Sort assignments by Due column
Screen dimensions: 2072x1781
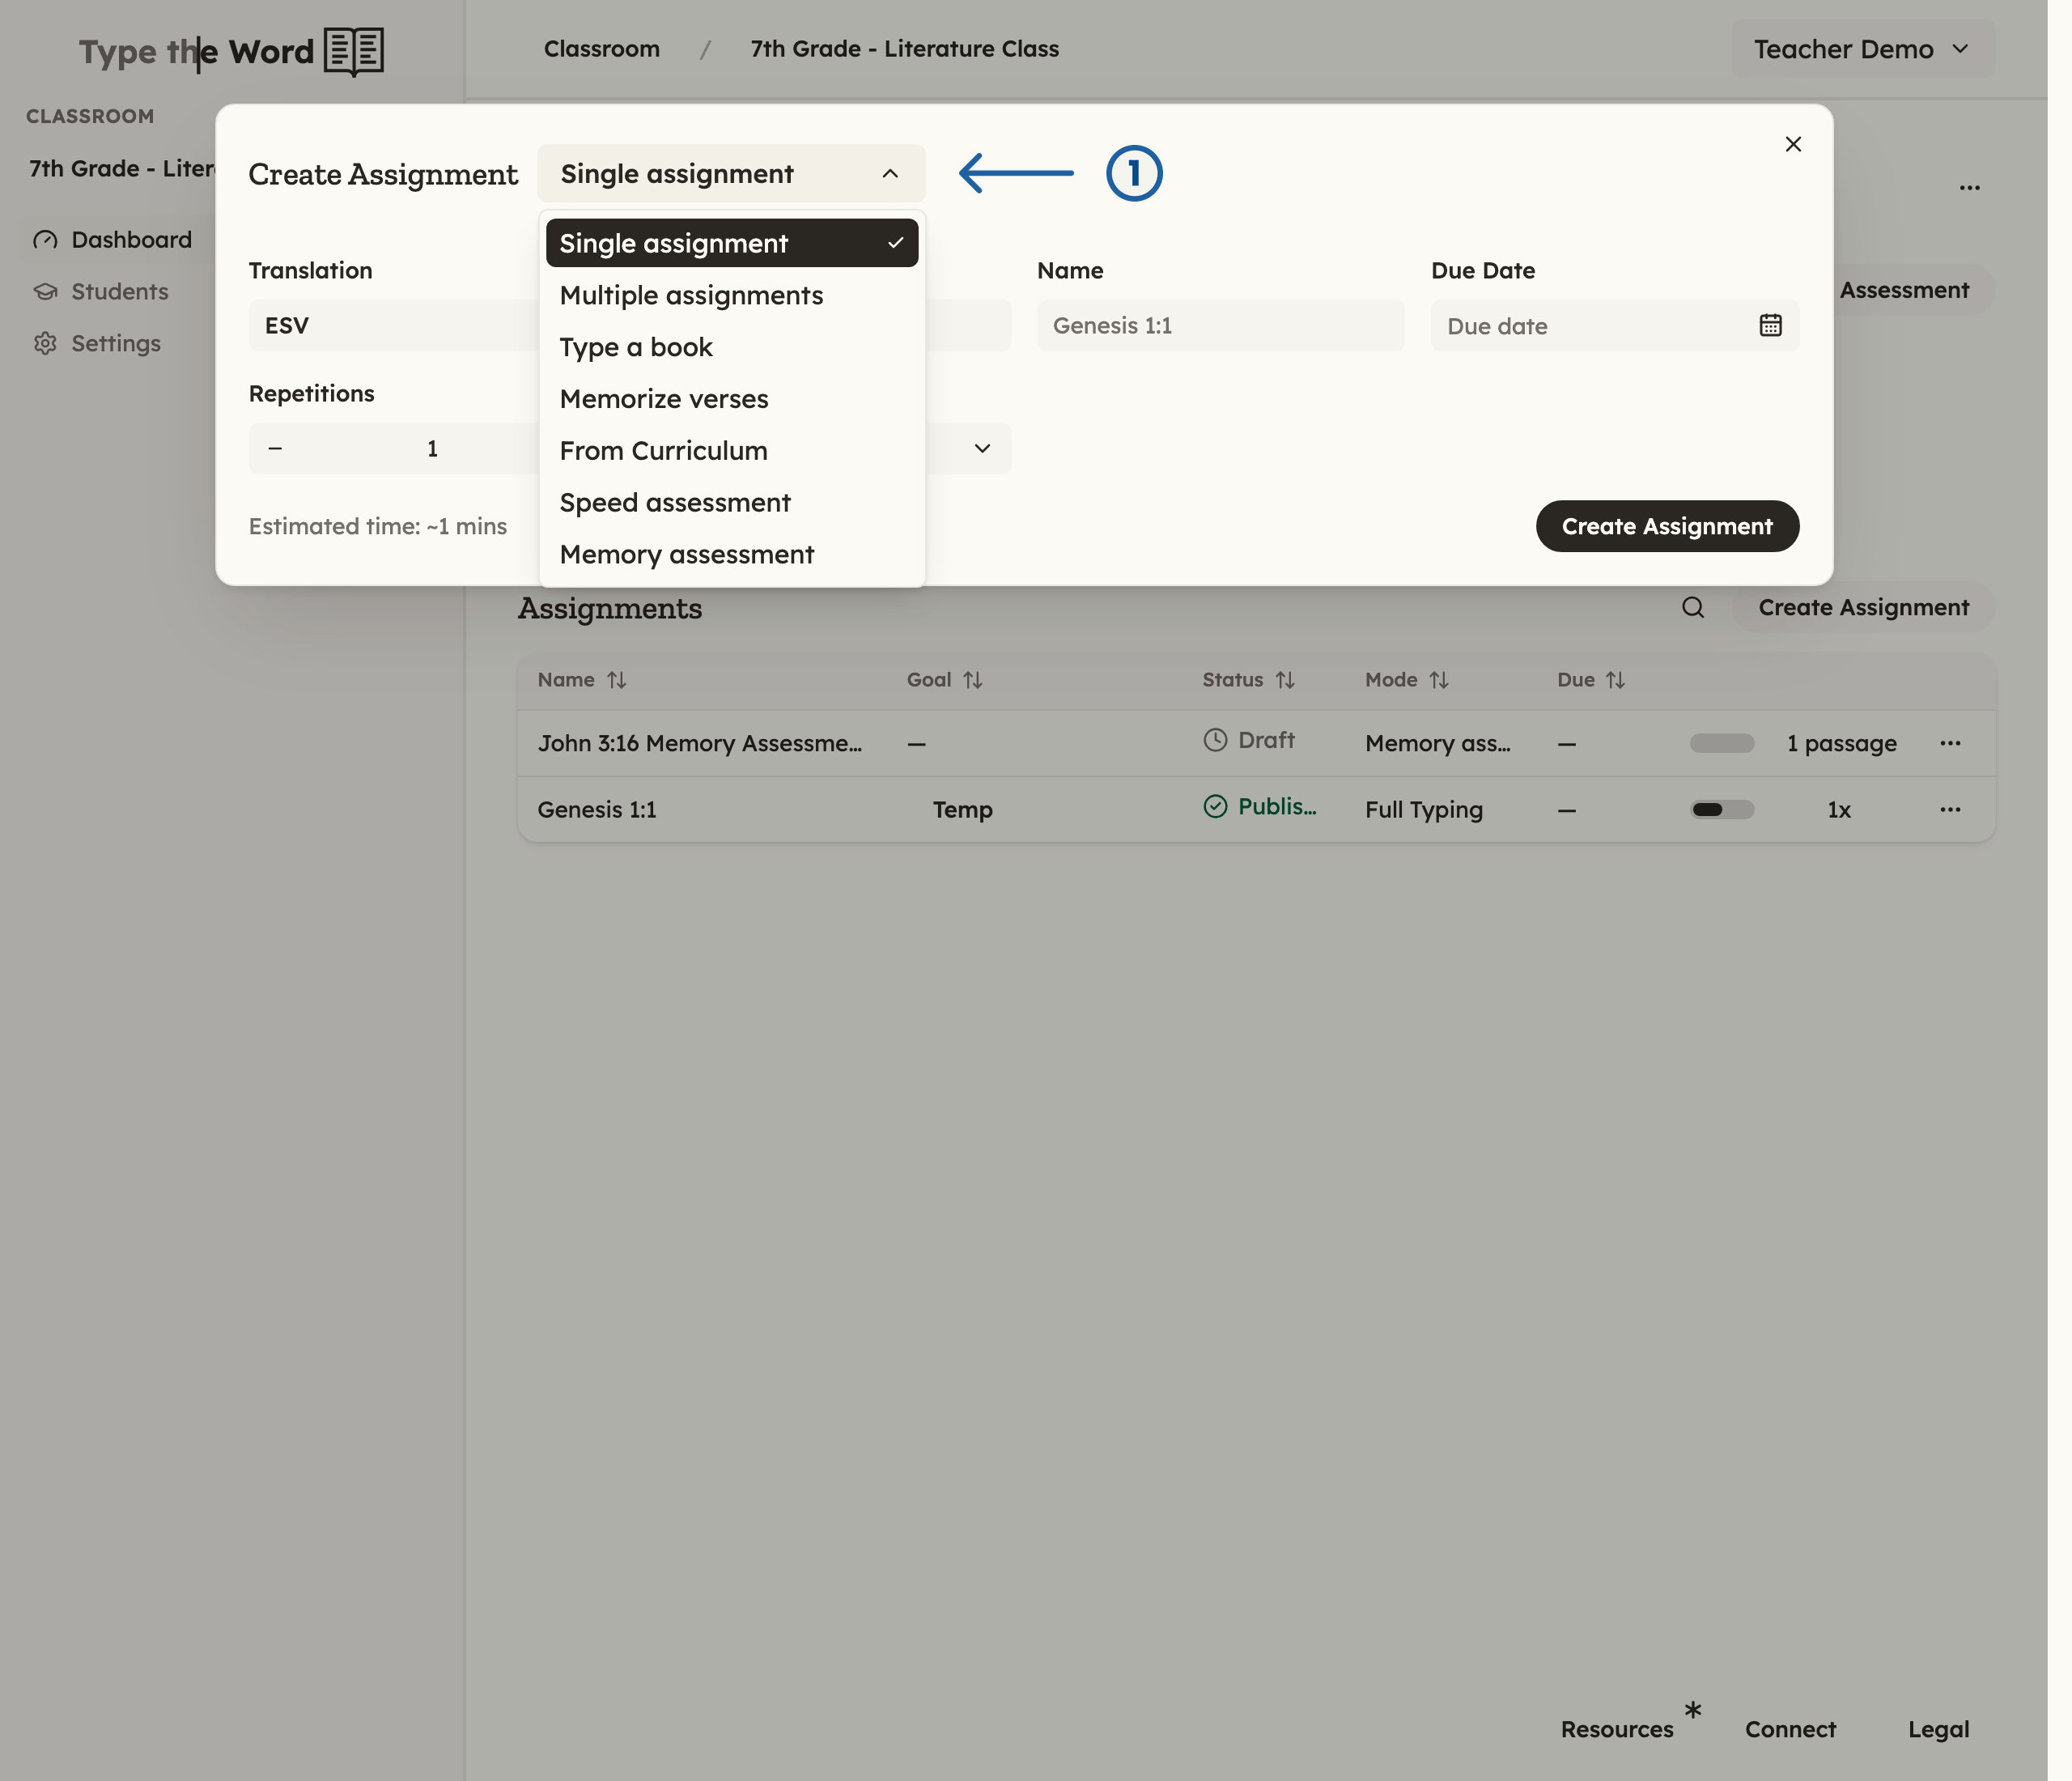[1590, 680]
